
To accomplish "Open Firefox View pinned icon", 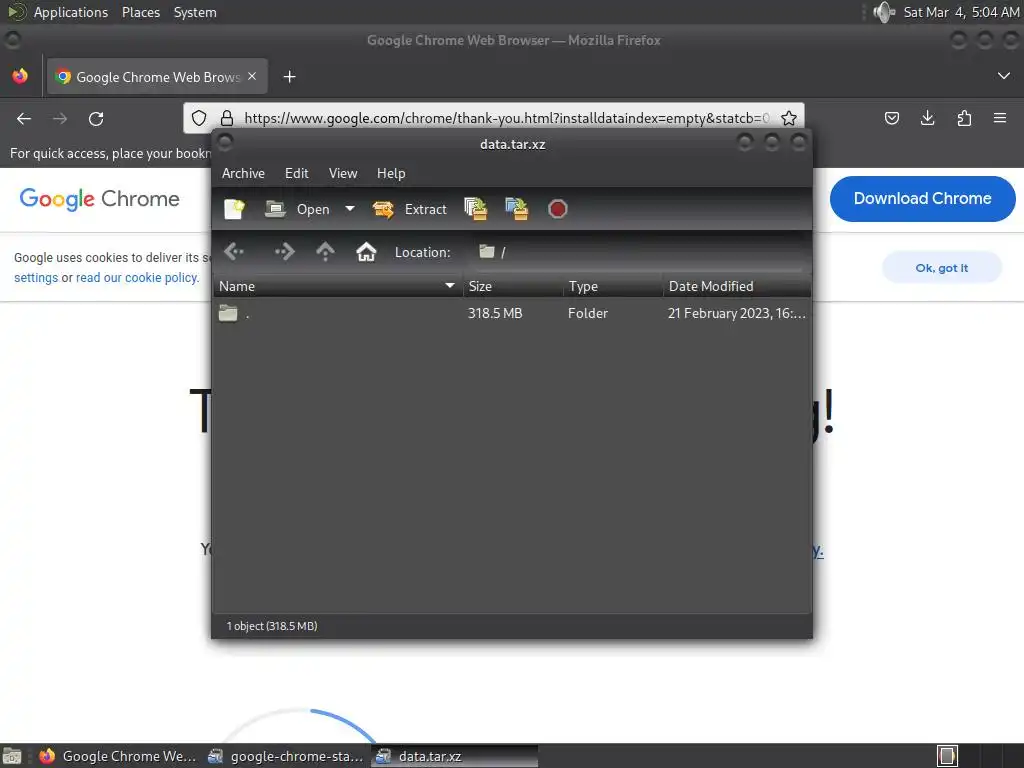I will 20,76.
